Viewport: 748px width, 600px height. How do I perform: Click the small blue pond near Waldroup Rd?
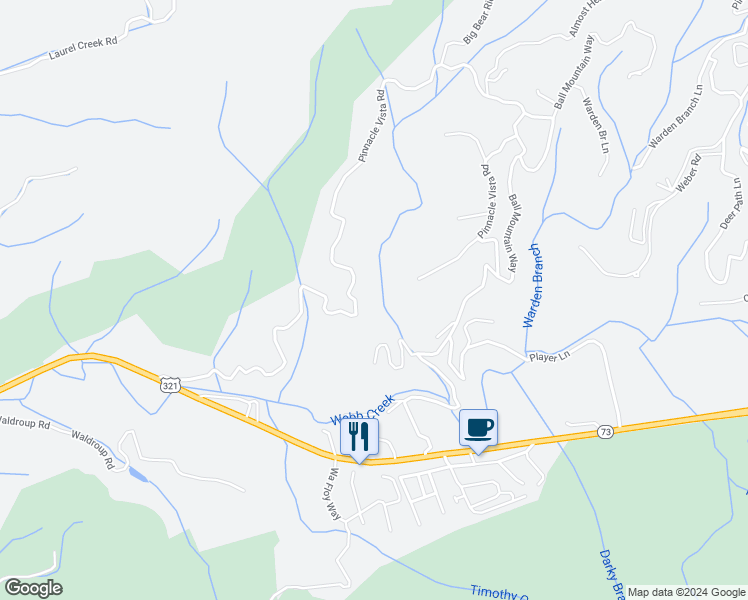click(138, 475)
